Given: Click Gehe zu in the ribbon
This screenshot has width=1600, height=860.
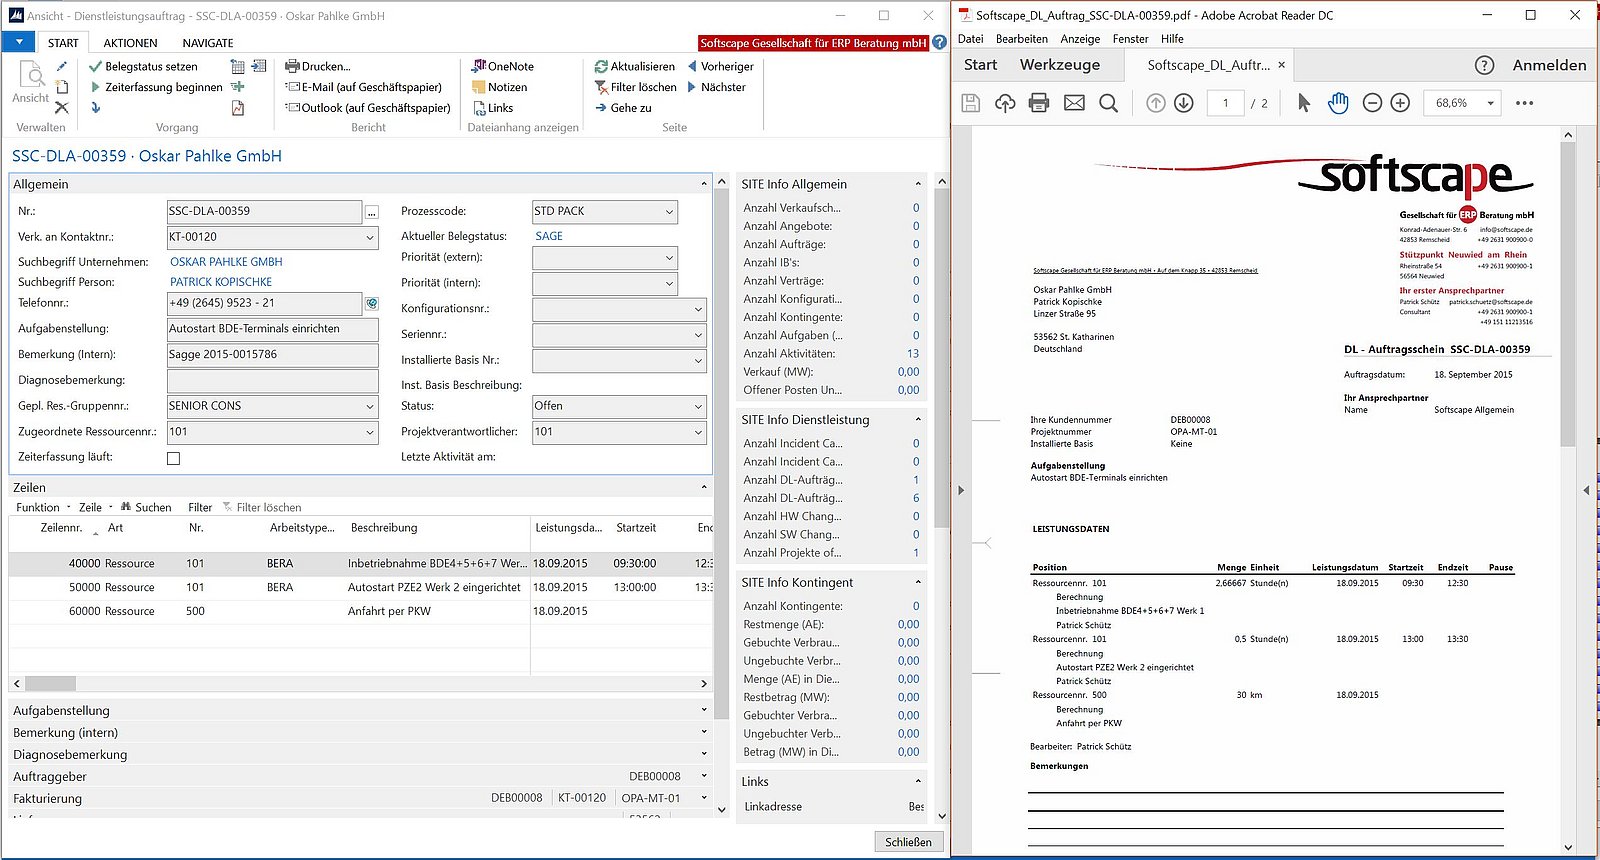Looking at the screenshot, I should (623, 107).
